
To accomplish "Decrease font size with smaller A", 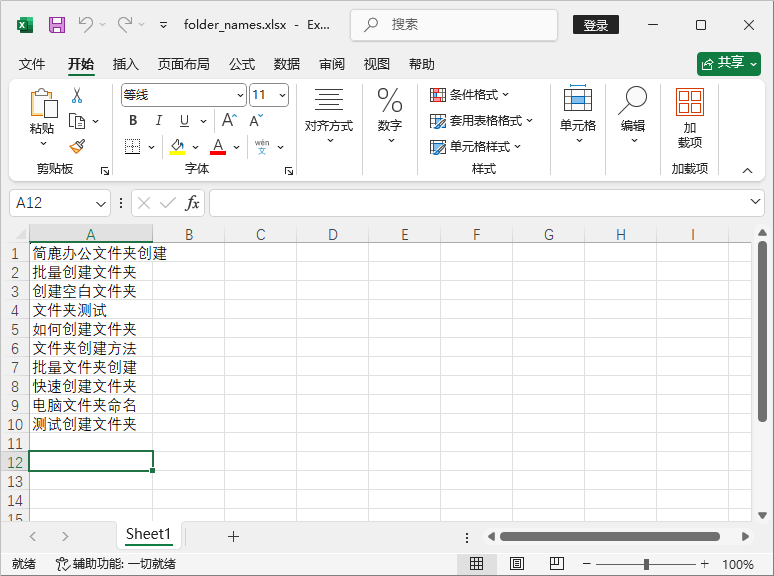I will pos(256,120).
